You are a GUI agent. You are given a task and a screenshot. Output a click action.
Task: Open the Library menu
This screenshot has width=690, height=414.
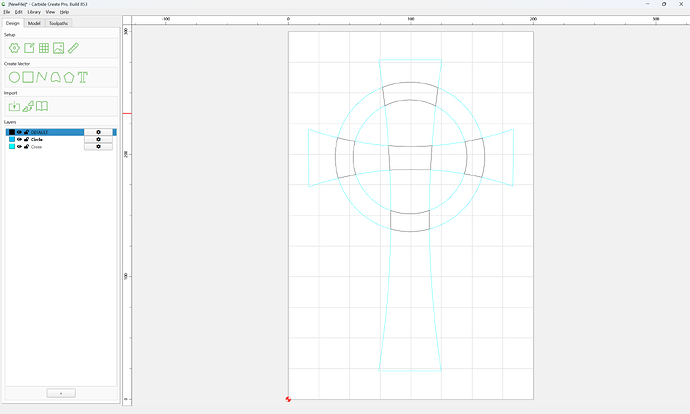34,12
